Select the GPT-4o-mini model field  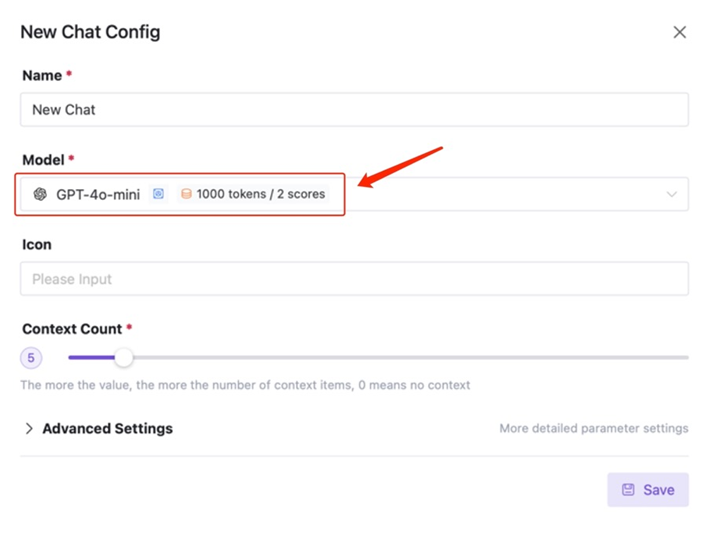tap(354, 194)
